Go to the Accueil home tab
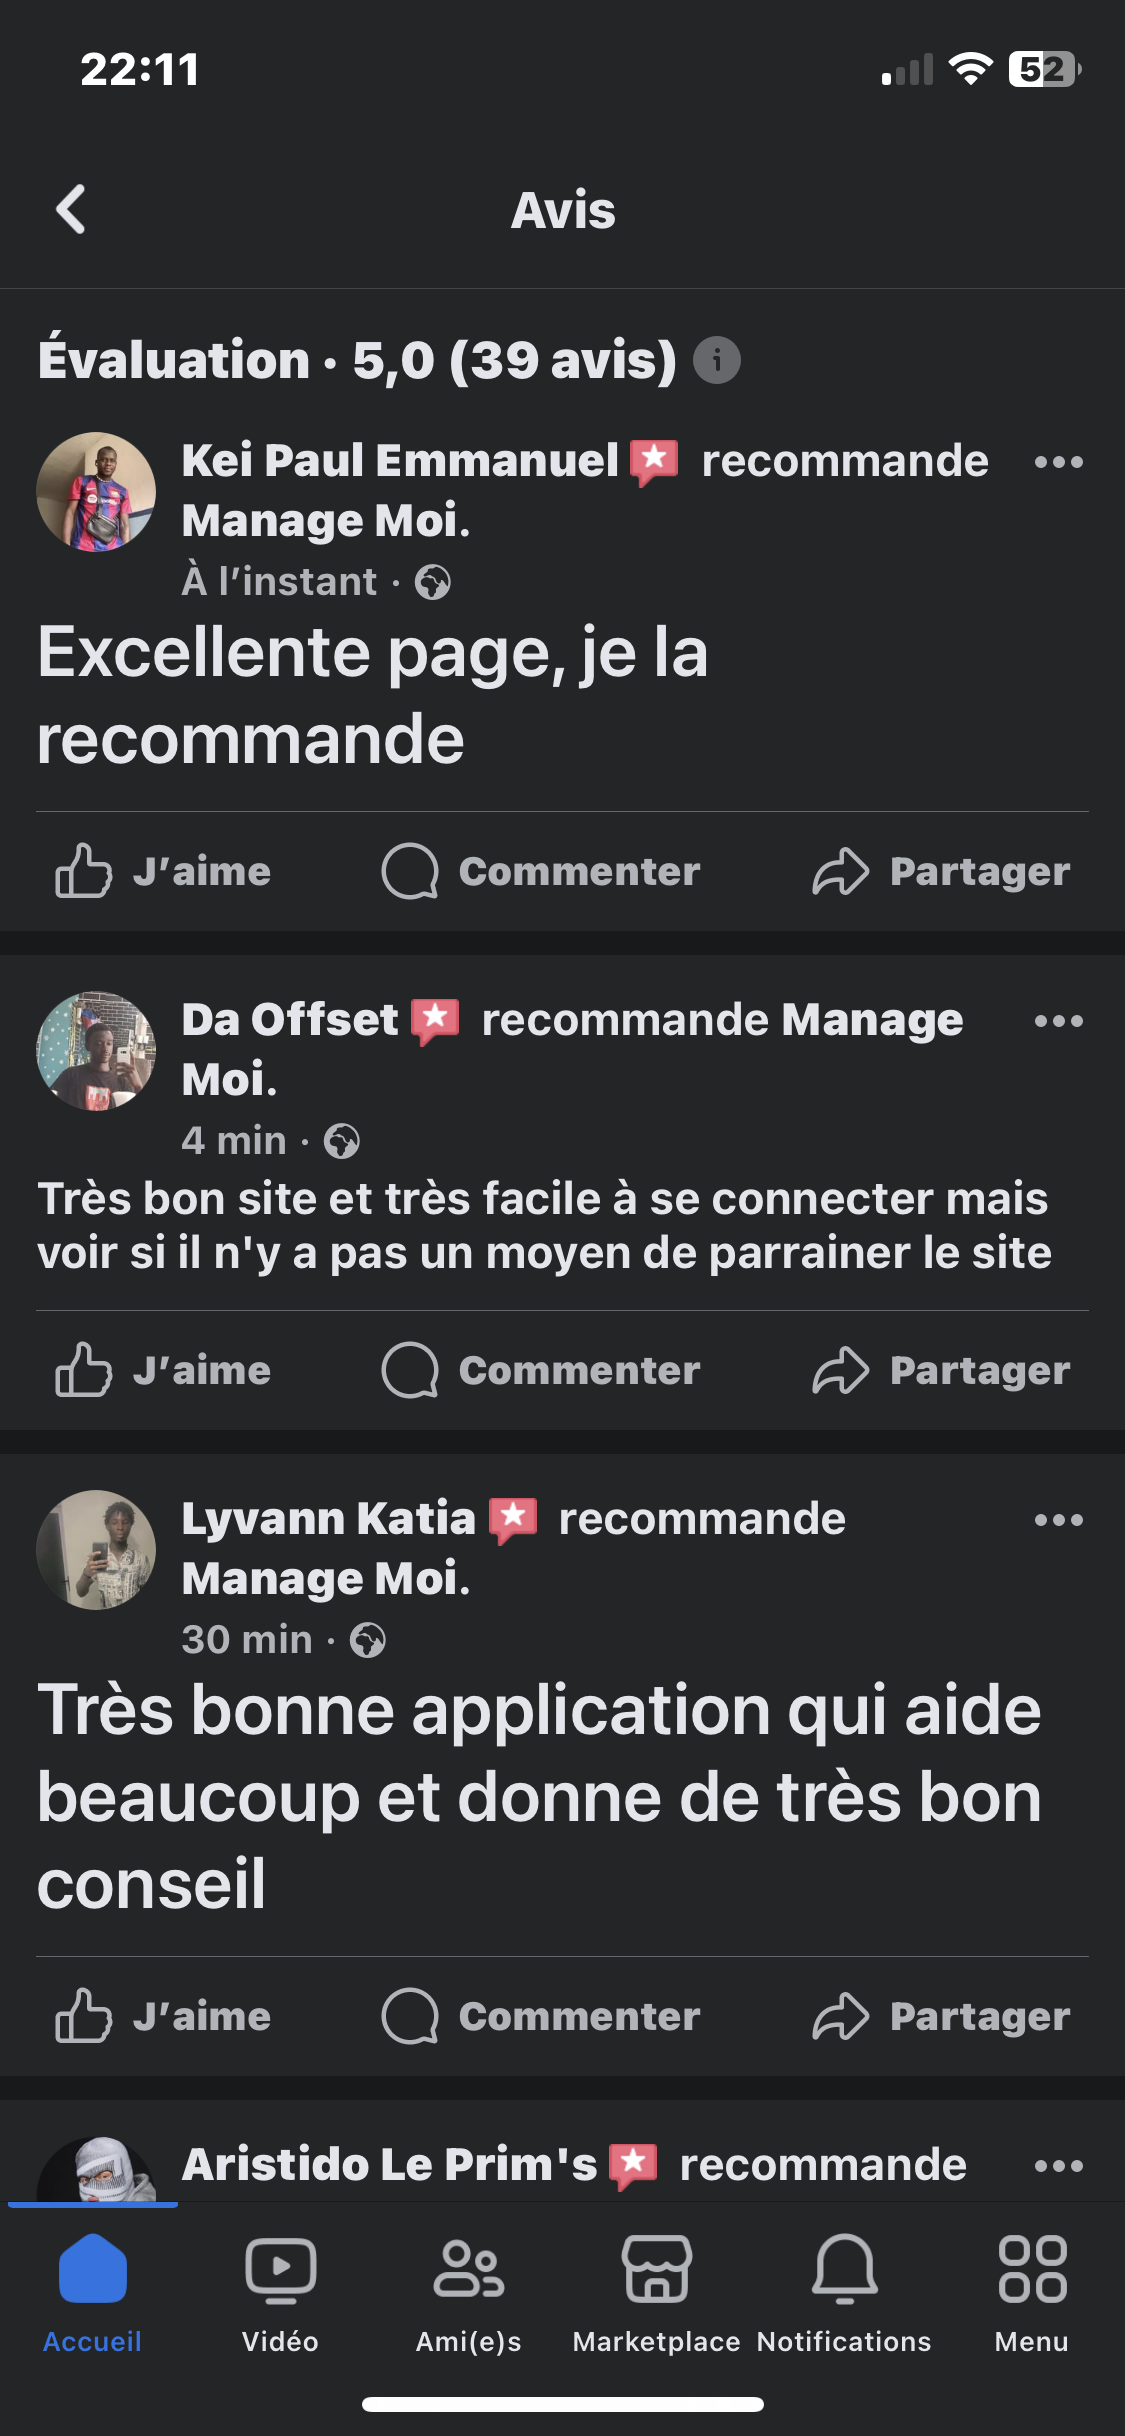Screen dimensions: 1125x2436 [x=92, y=2288]
